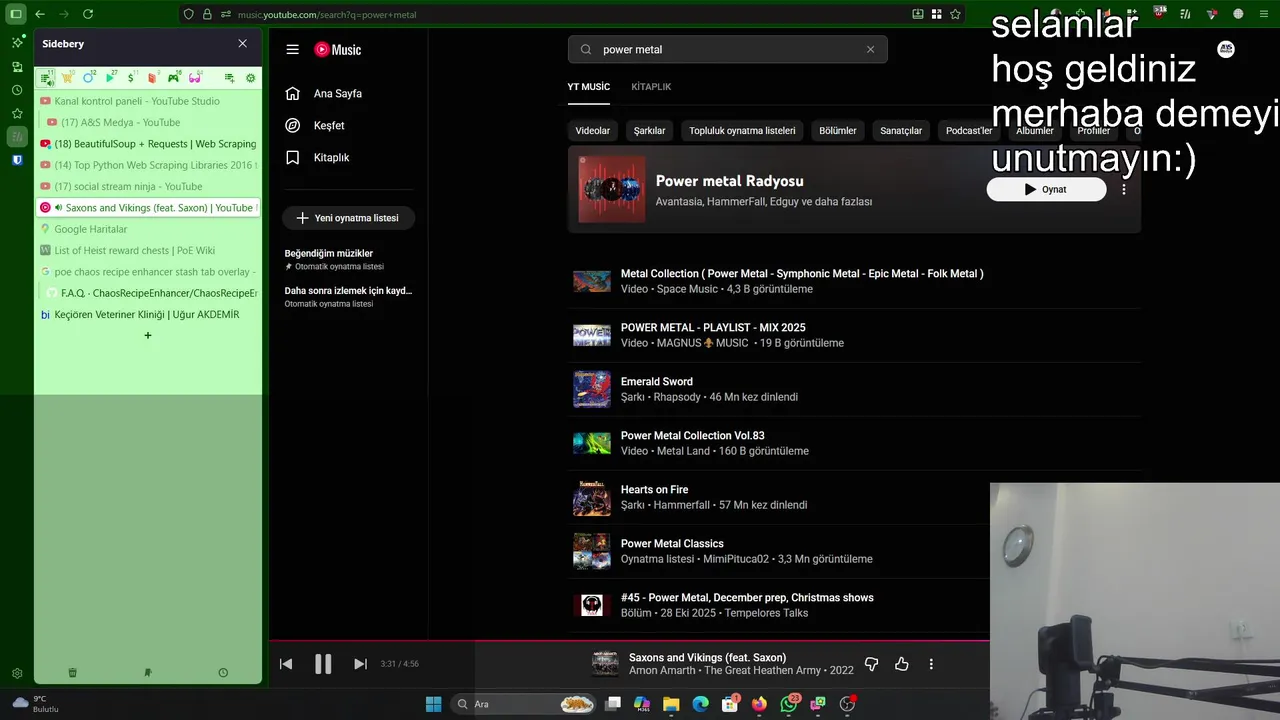Open the YouTube Music hamburger menu
This screenshot has height=720, width=1280.
292,49
